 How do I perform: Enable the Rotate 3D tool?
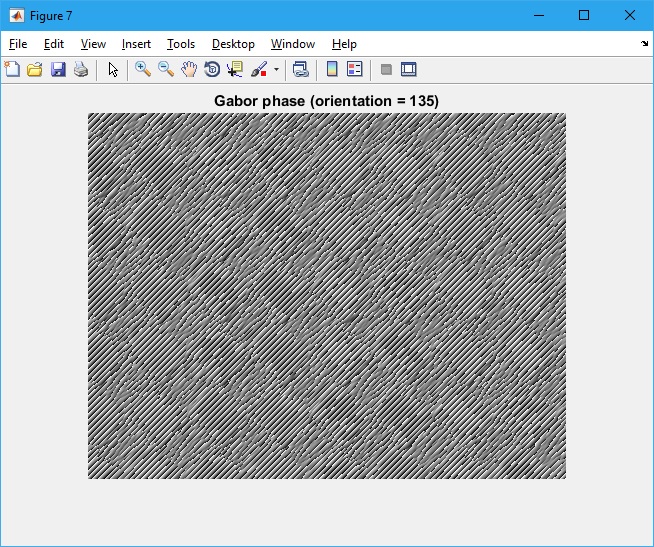212,69
